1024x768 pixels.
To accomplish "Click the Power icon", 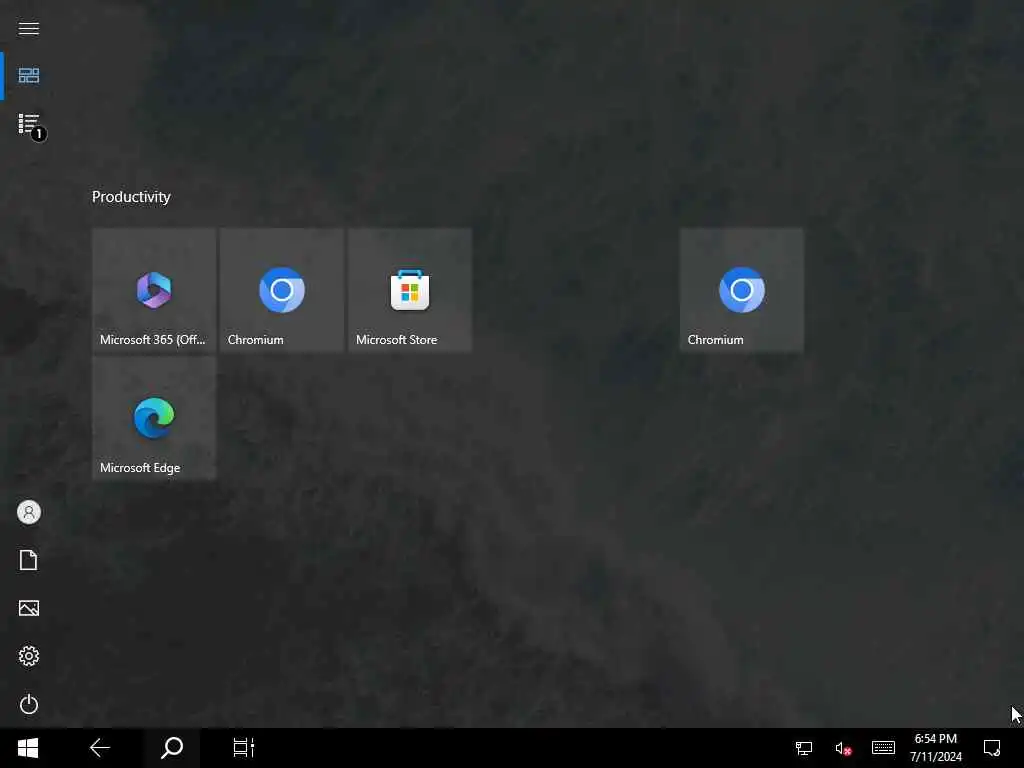I will tap(29, 704).
